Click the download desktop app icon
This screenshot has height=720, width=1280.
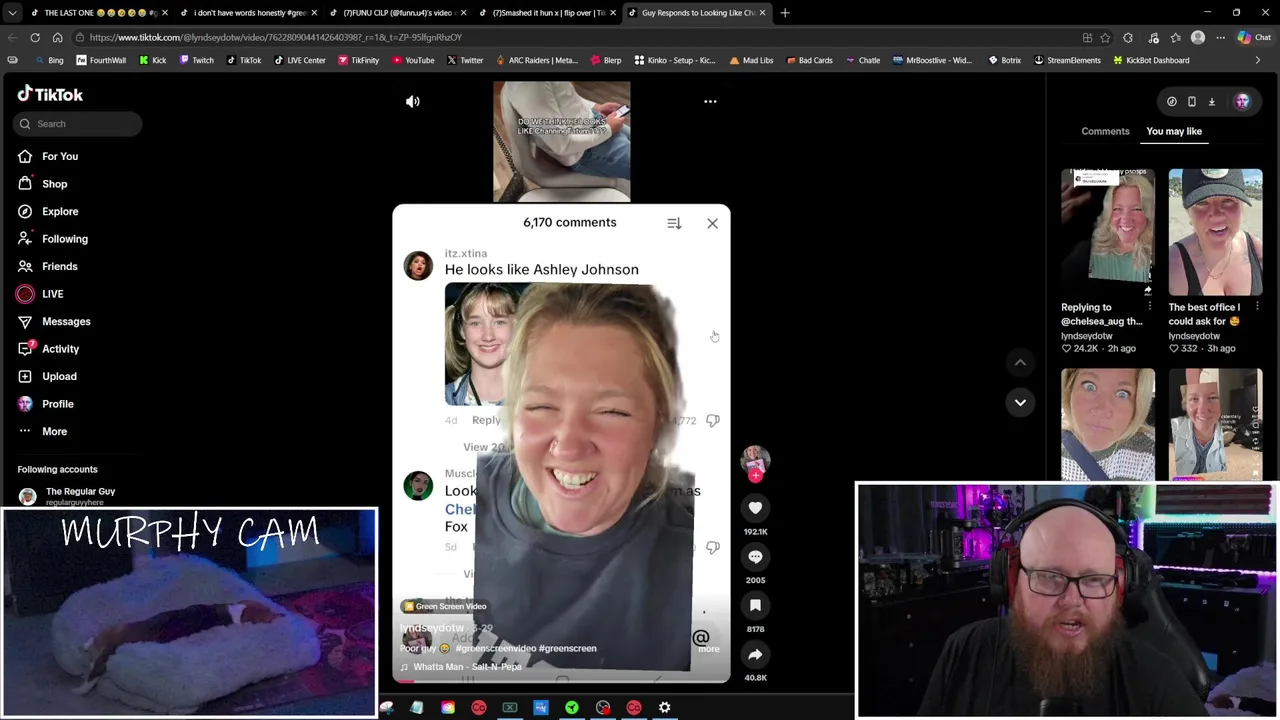(x=1211, y=101)
